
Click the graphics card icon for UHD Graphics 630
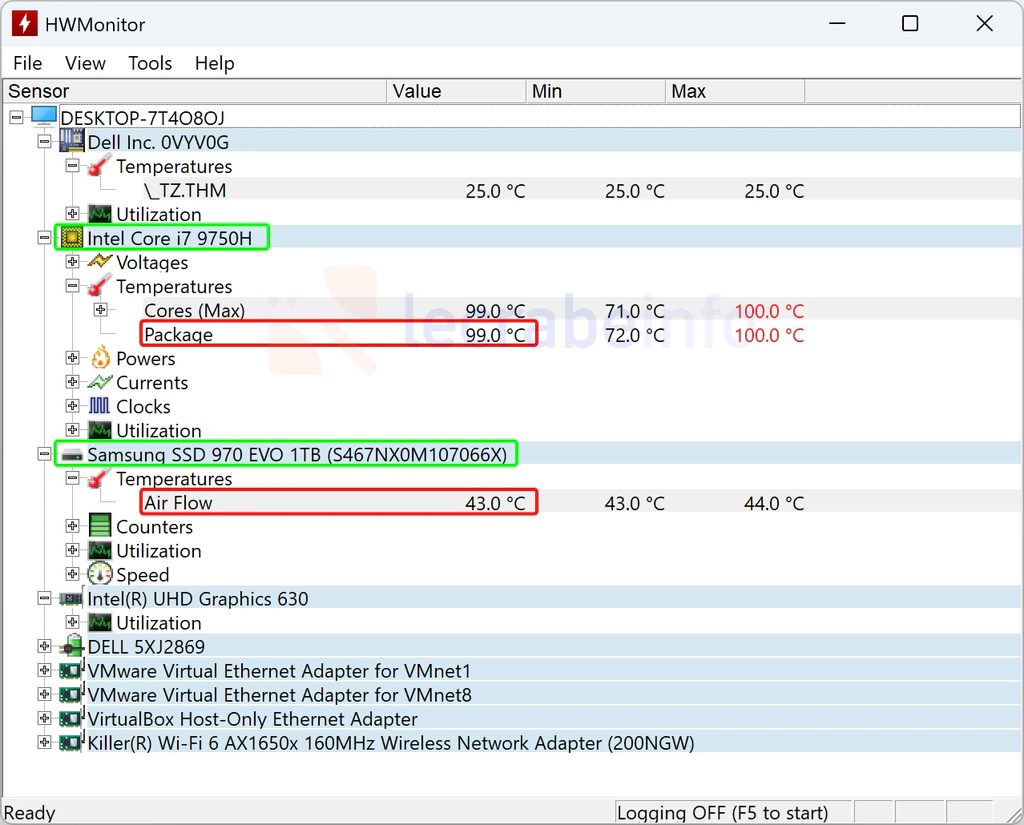pyautogui.click(x=71, y=598)
